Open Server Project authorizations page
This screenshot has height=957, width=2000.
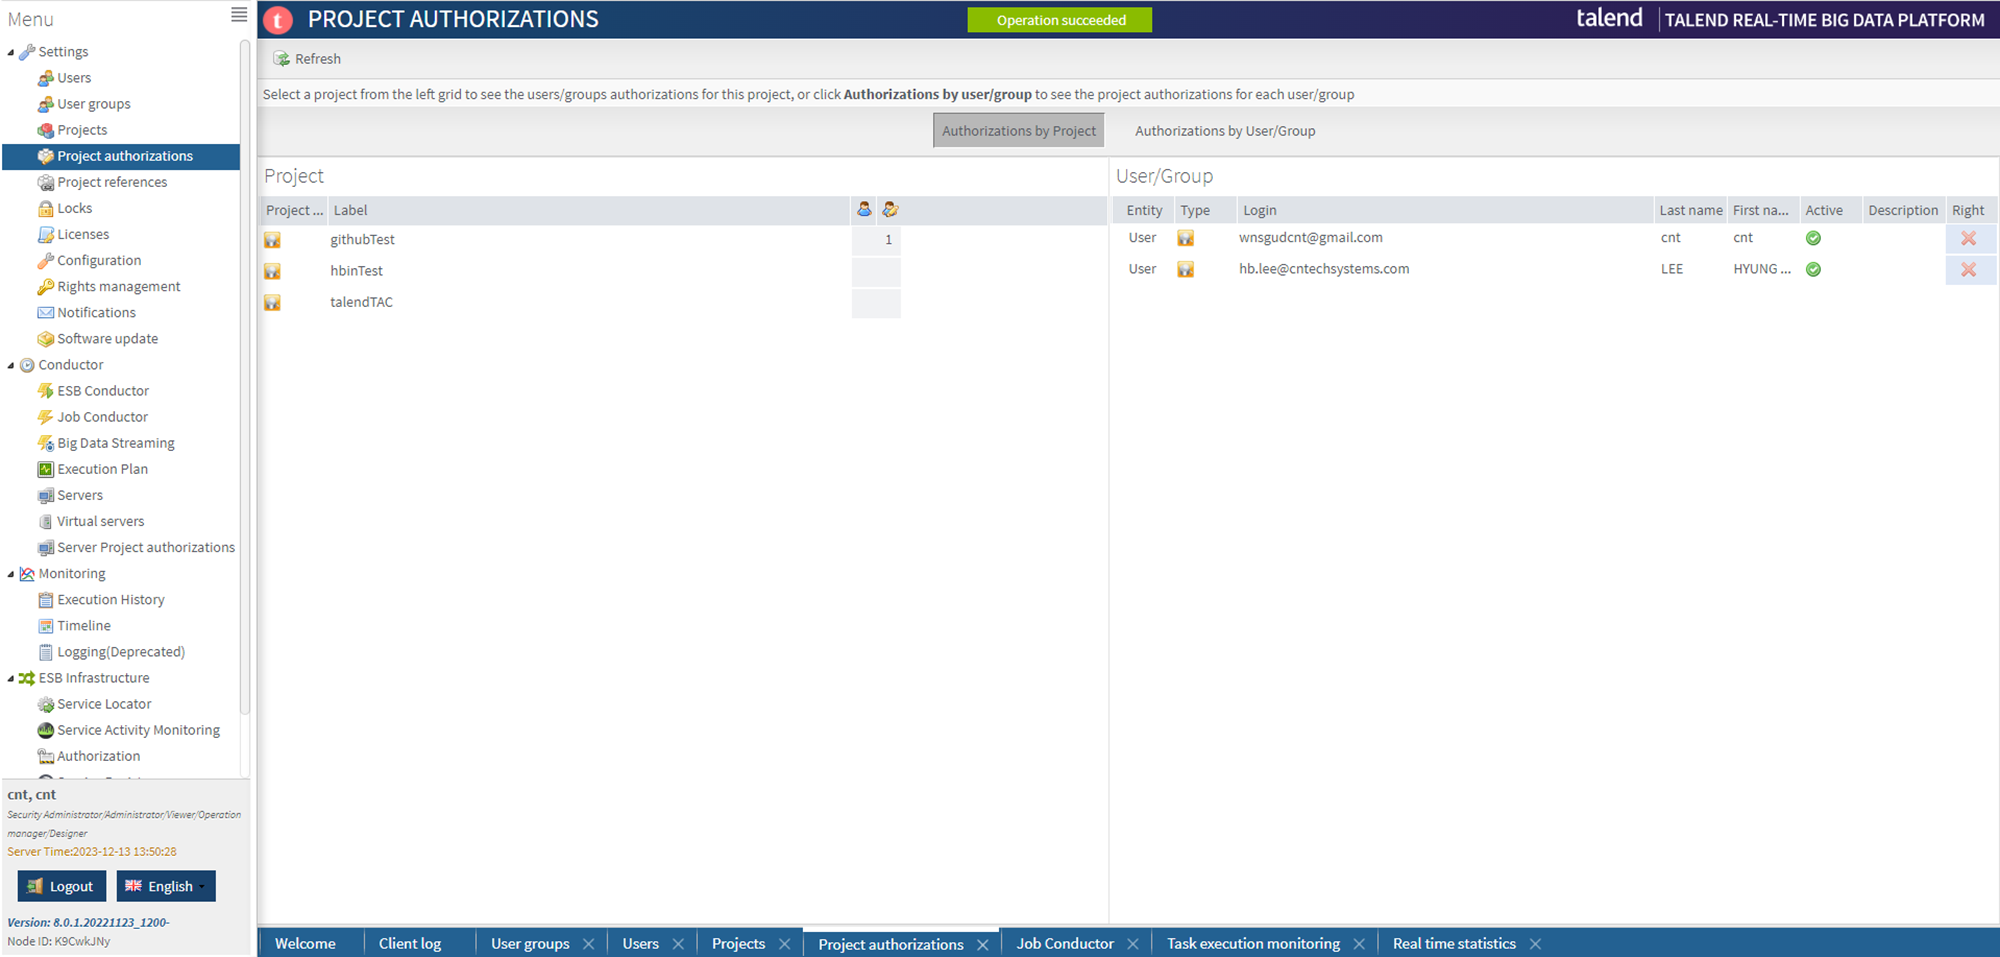coord(146,547)
